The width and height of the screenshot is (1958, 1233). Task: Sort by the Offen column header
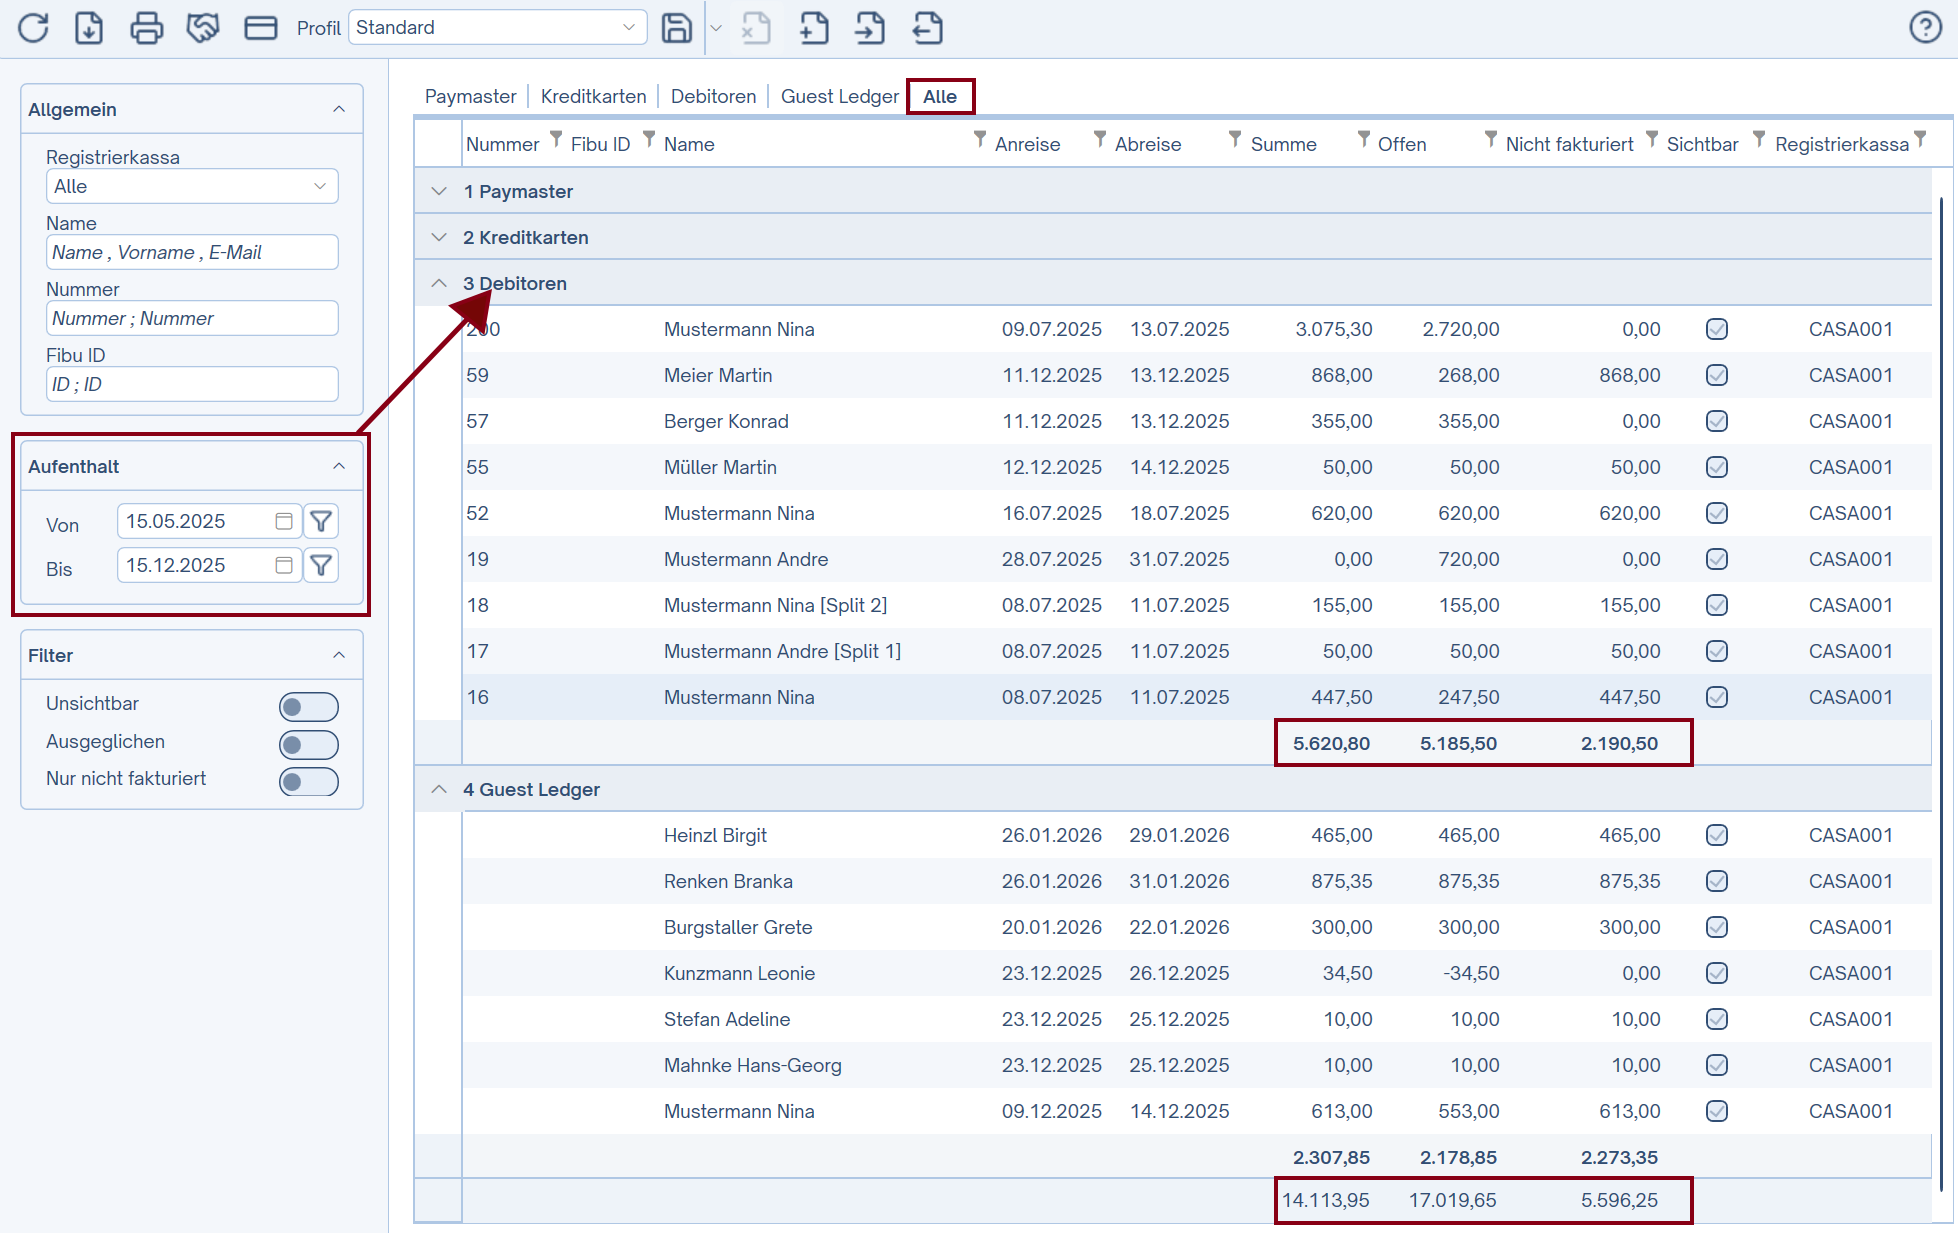(x=1401, y=144)
